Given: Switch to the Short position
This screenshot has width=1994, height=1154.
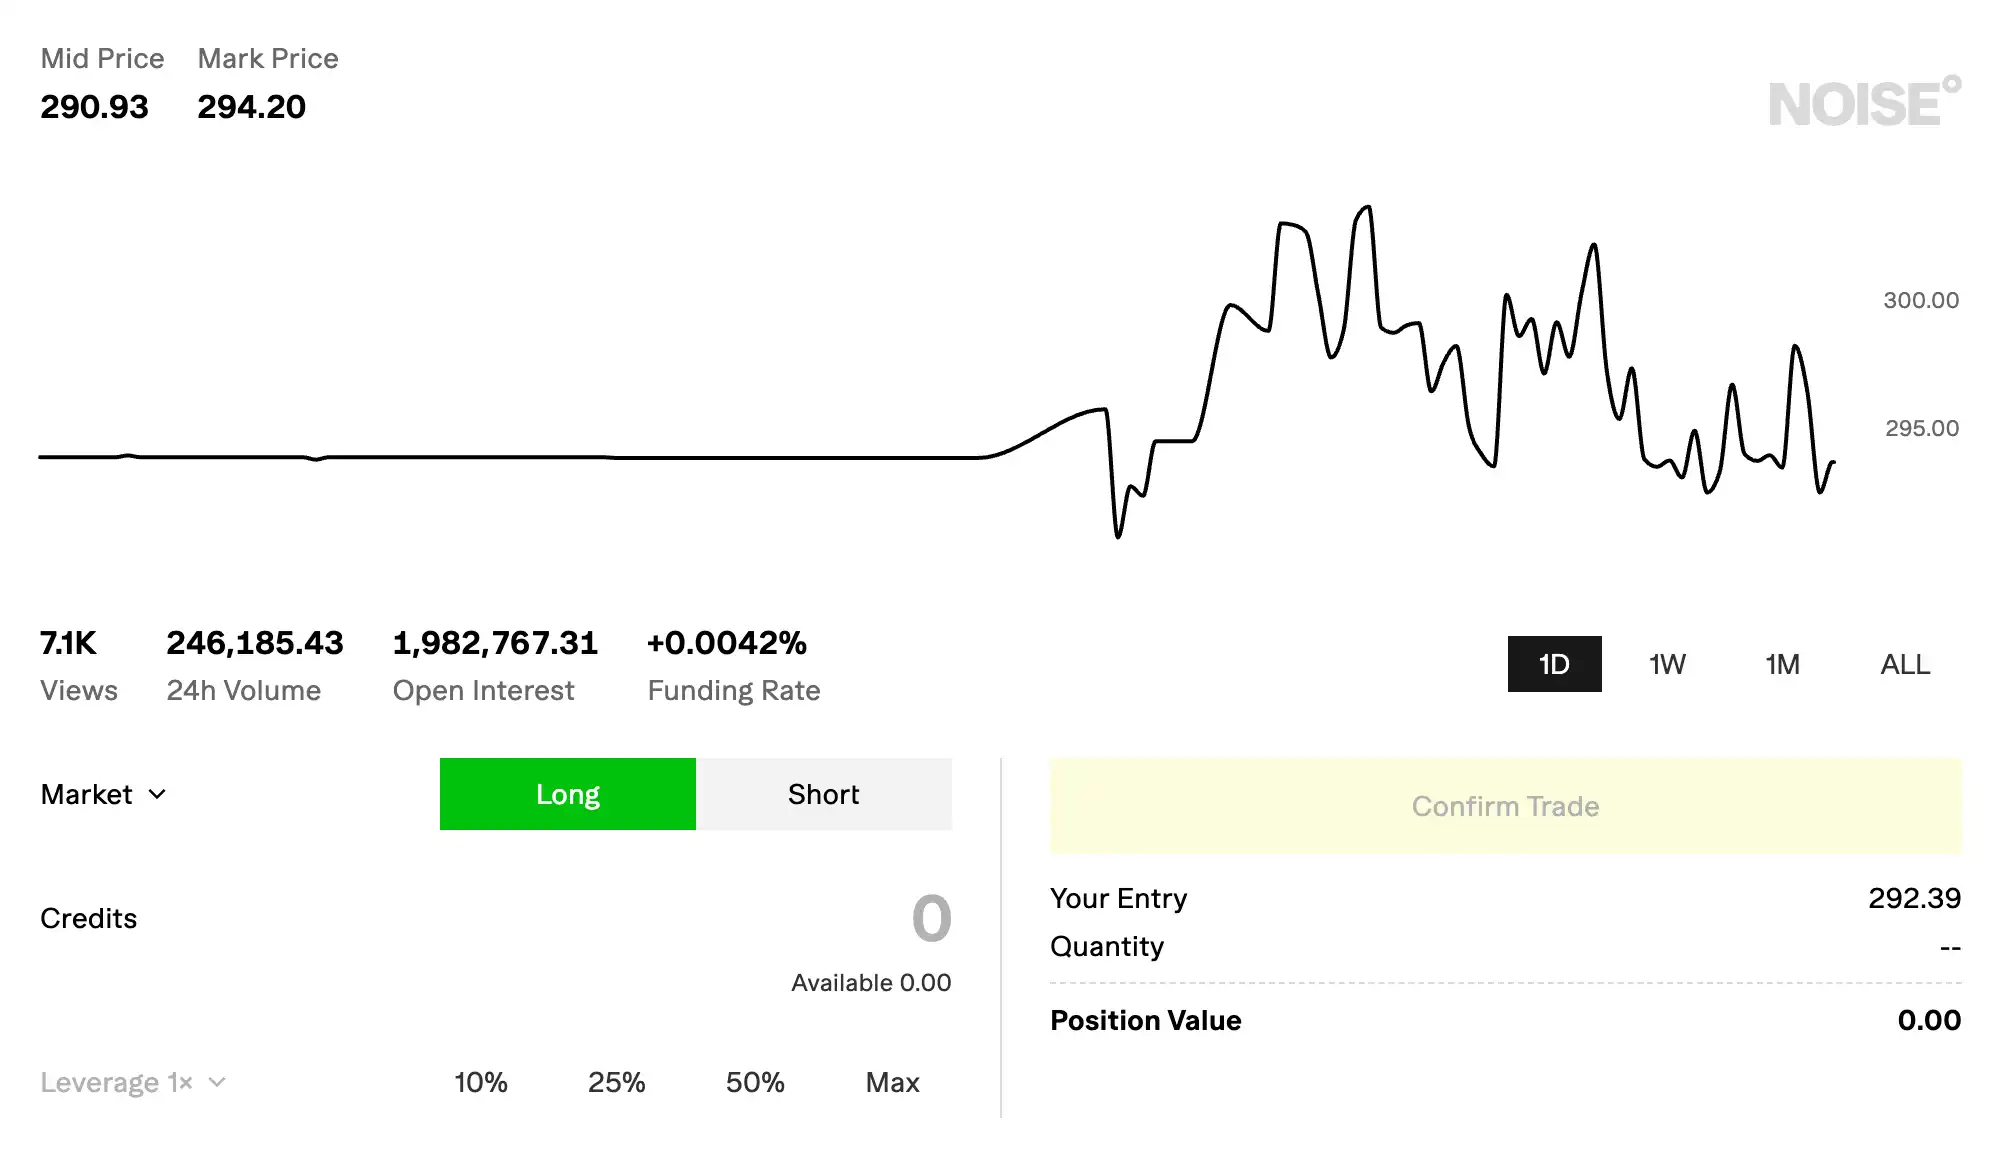Looking at the screenshot, I should pos(823,794).
